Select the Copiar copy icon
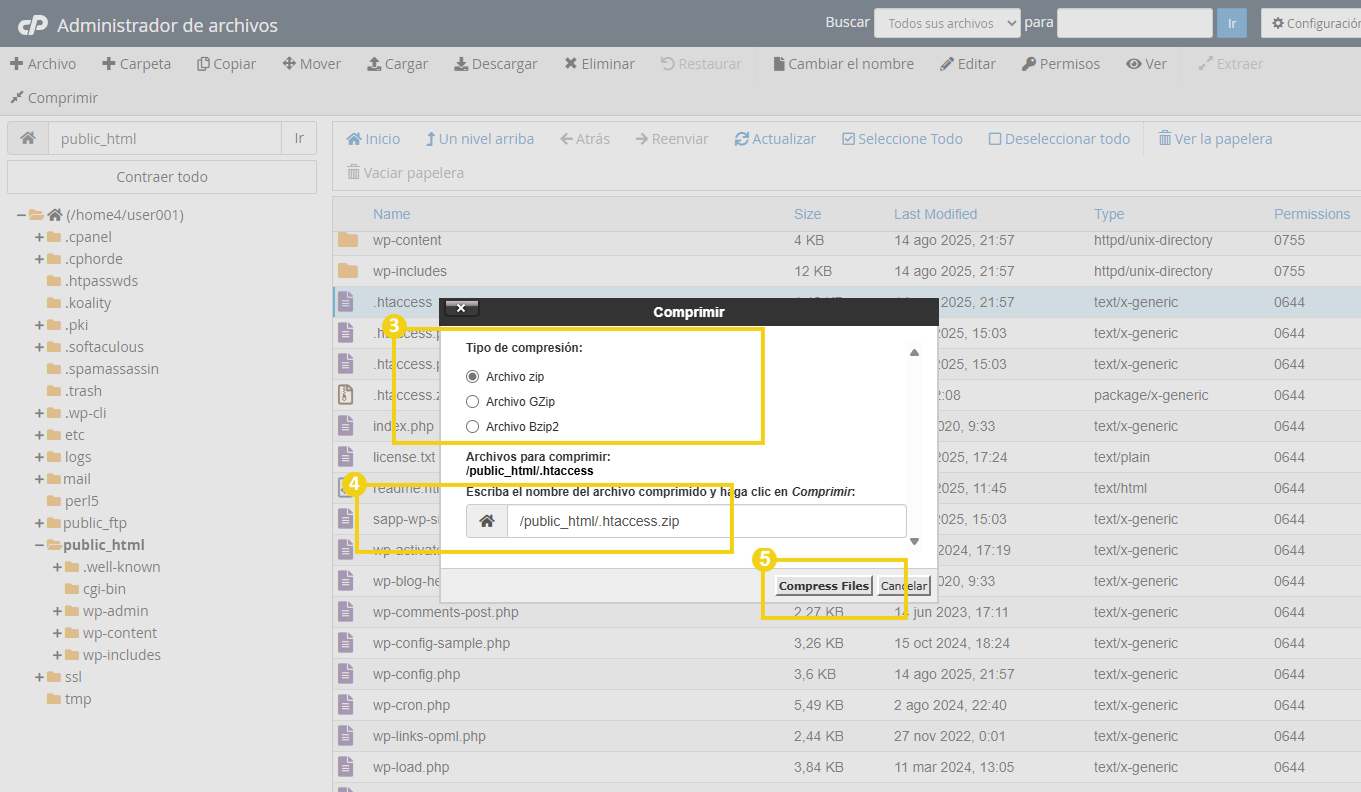 [x=226, y=63]
